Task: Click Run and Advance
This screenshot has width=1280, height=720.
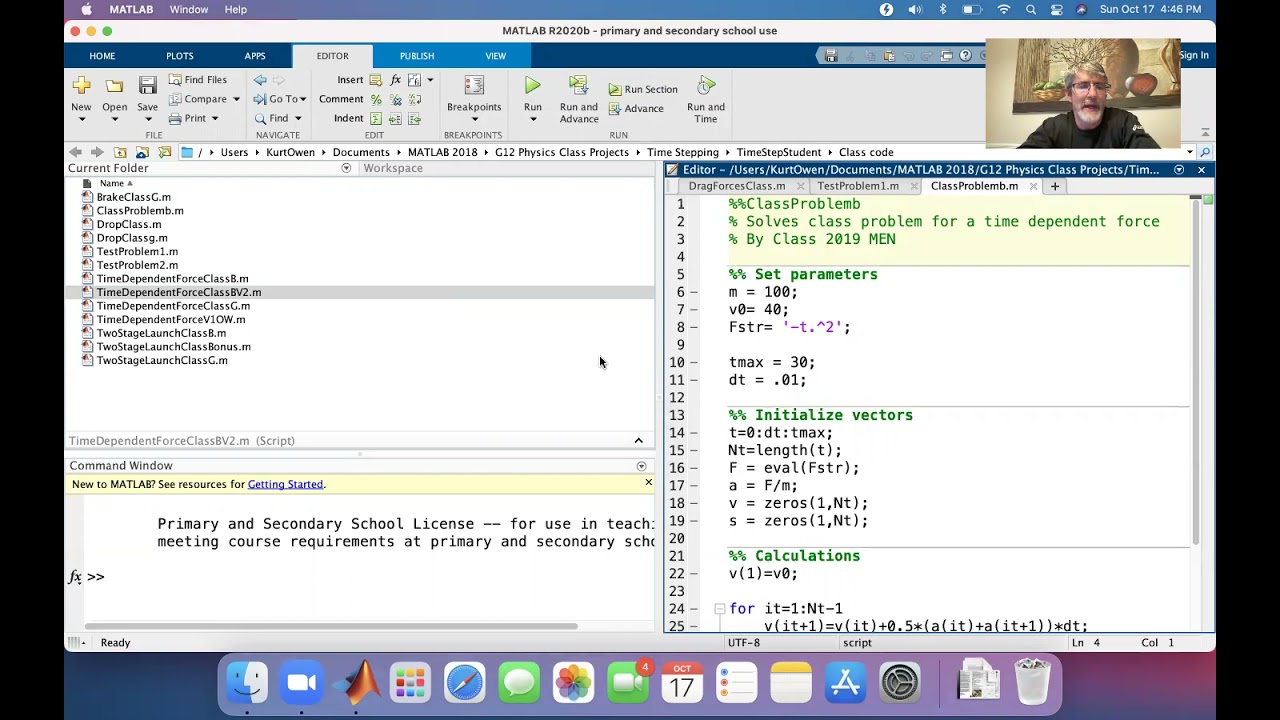Action: 579,99
